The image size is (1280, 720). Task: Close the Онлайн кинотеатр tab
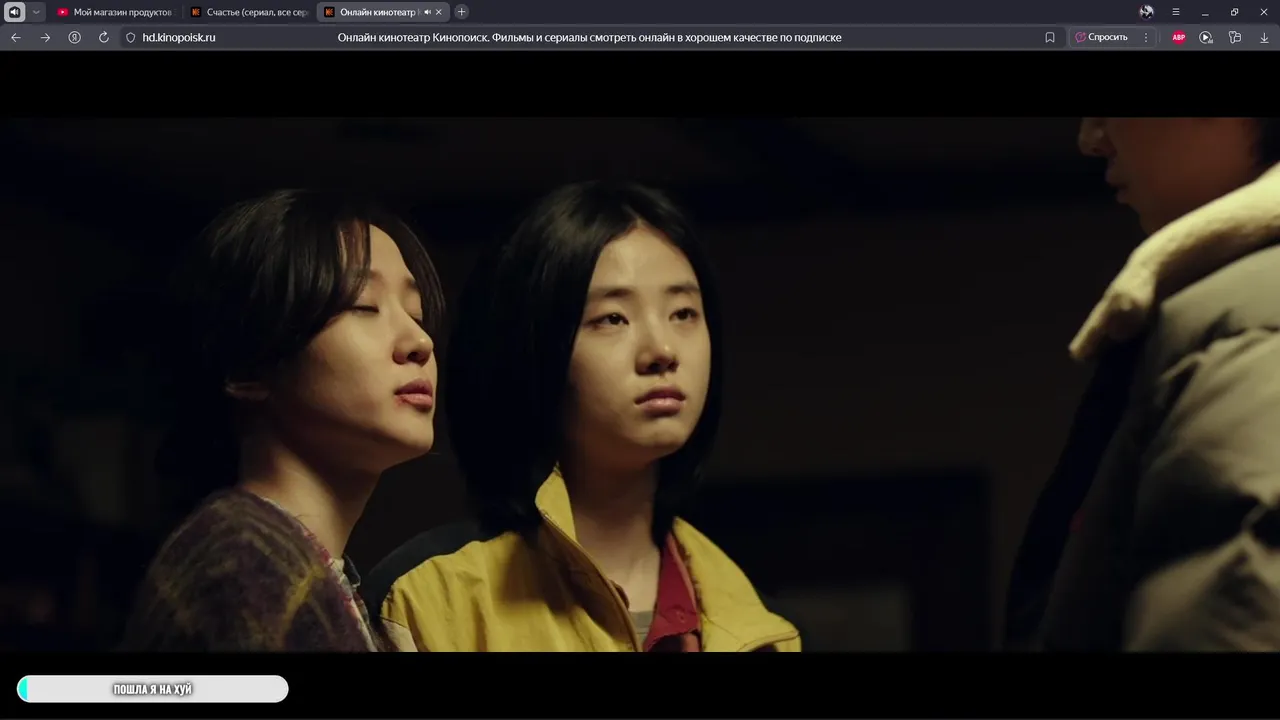(439, 12)
